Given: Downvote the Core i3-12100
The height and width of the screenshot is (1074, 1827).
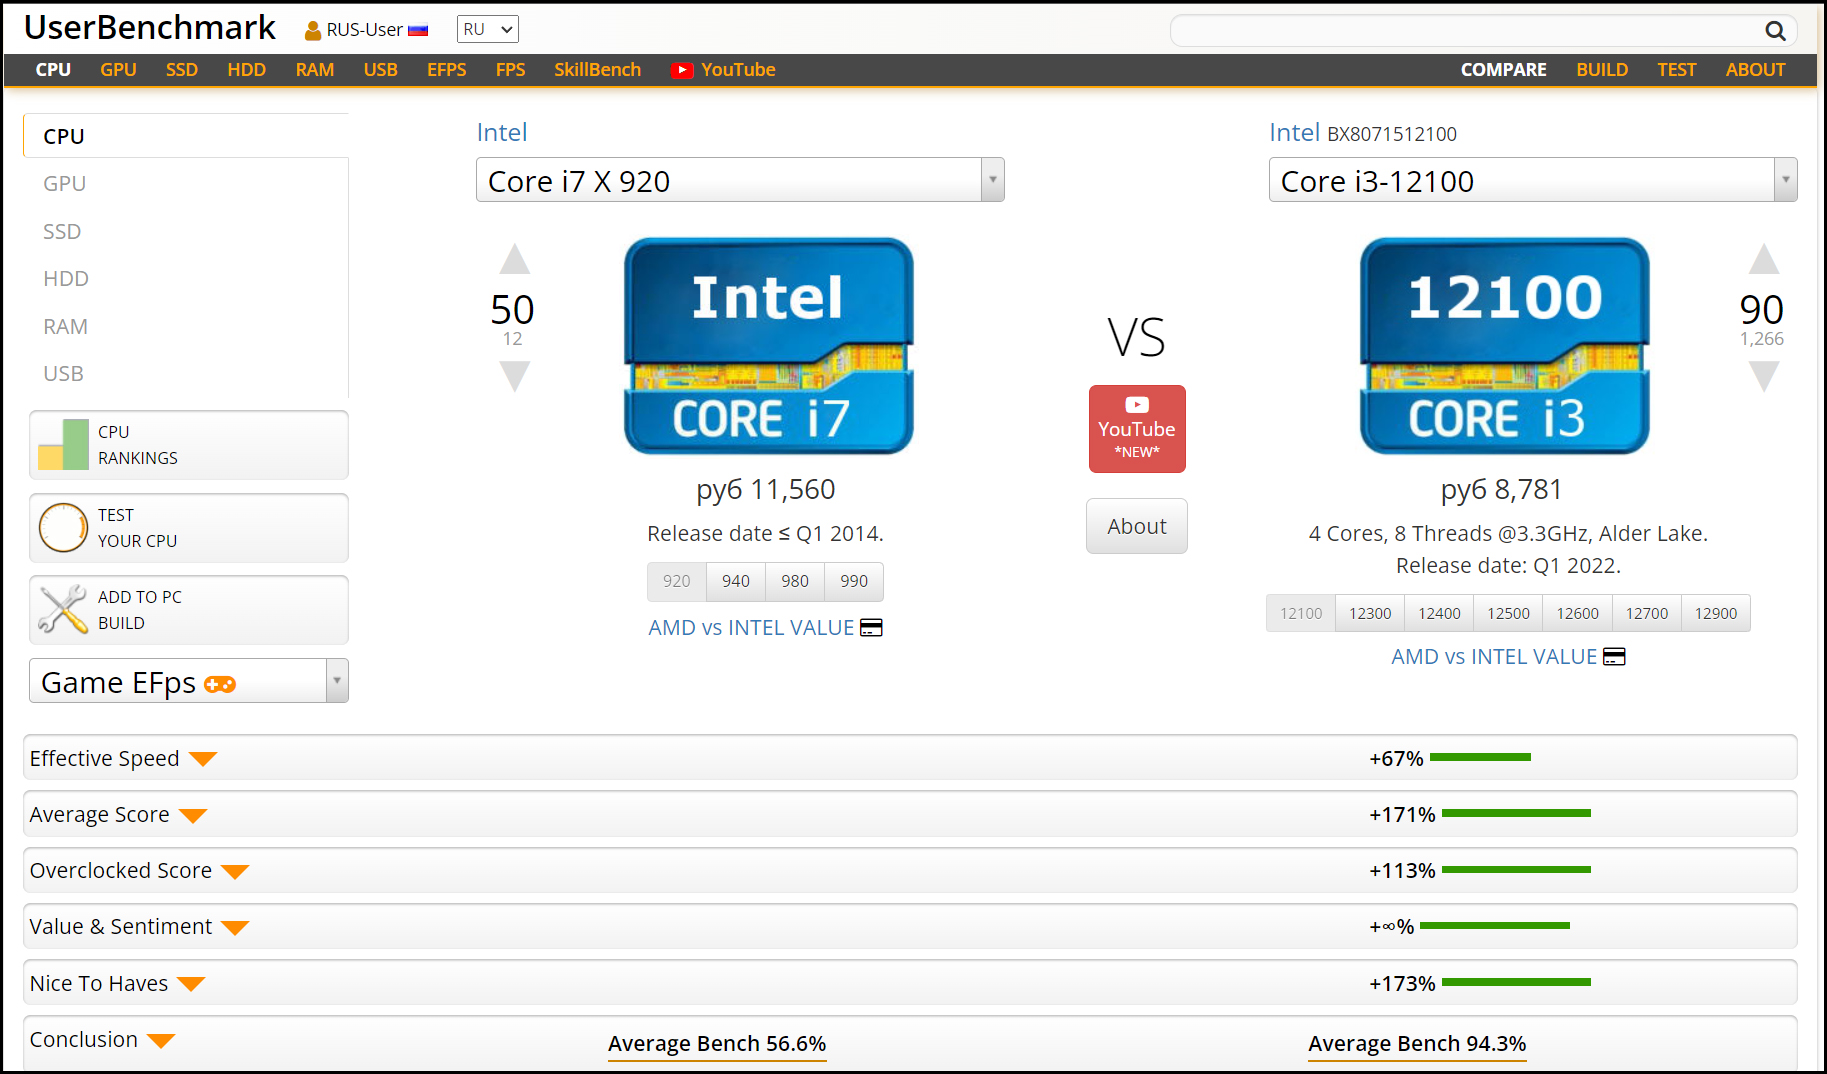Looking at the screenshot, I should click(1763, 376).
